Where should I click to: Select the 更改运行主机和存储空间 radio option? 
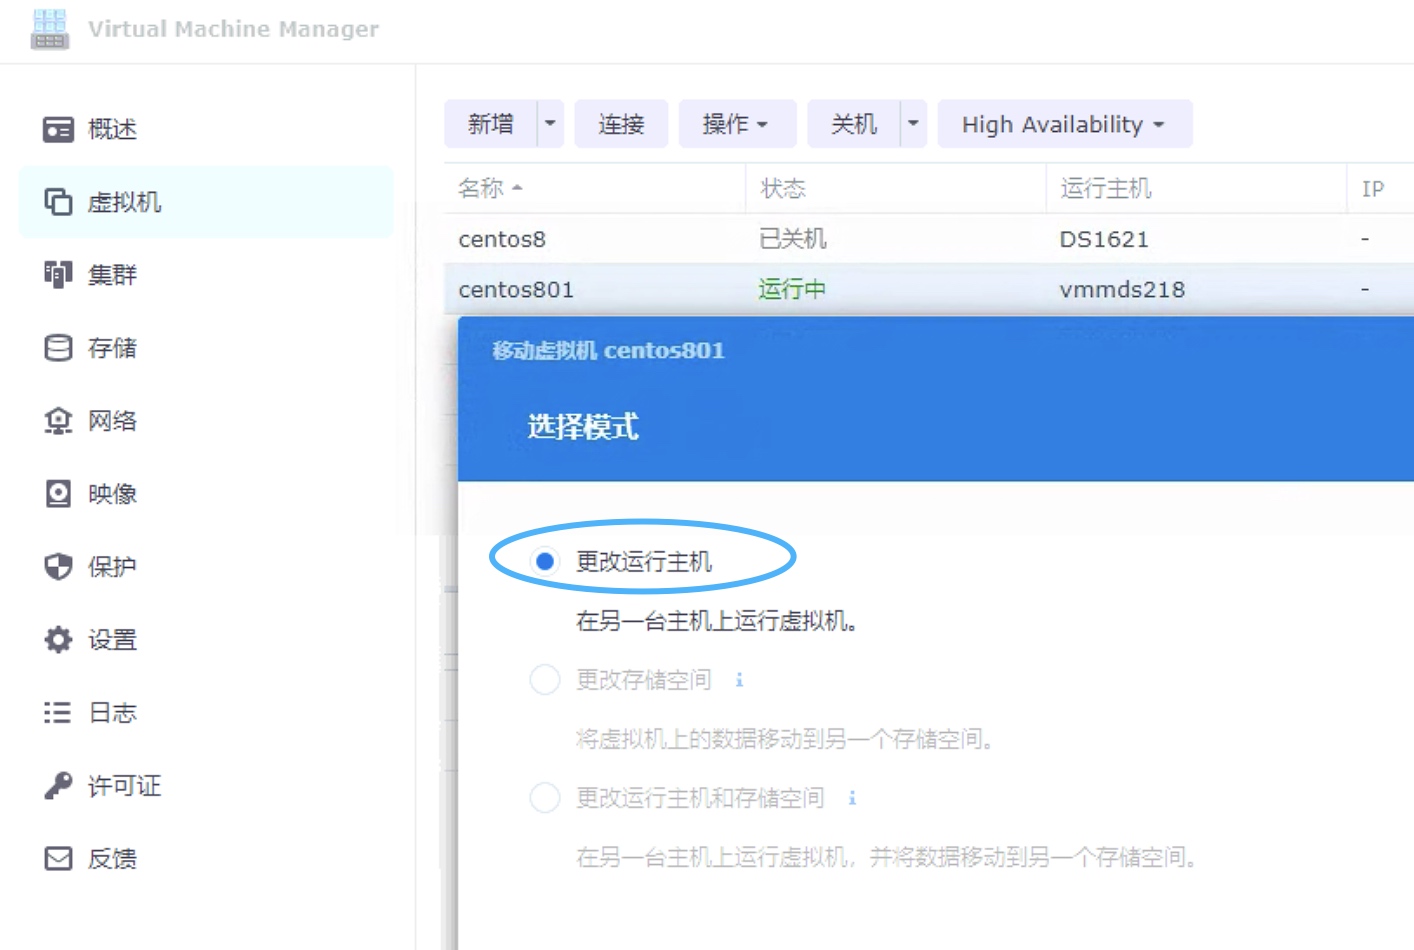(545, 798)
